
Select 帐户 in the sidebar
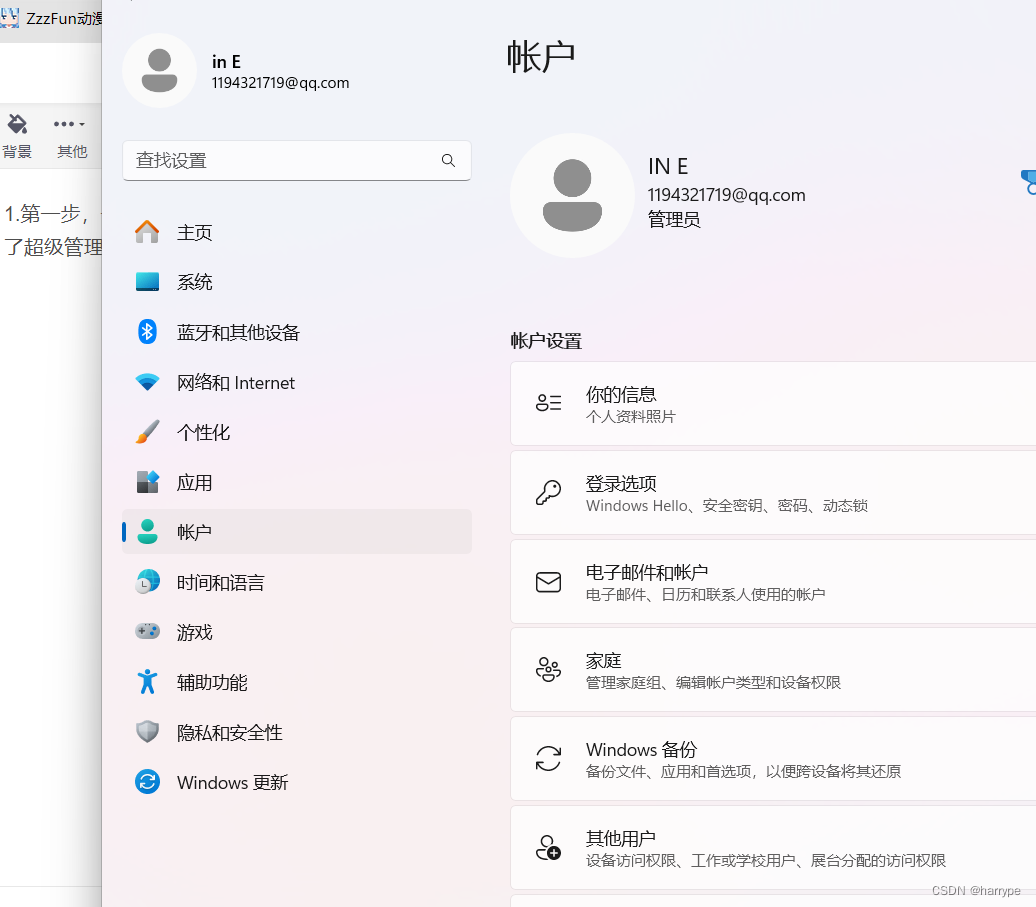[297, 532]
